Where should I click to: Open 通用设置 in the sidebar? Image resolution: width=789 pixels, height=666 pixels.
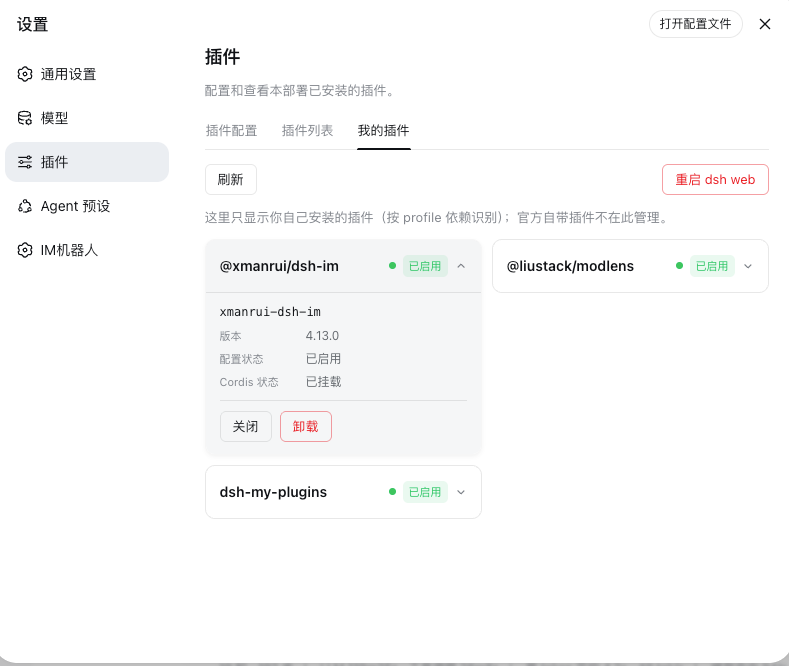(87, 74)
